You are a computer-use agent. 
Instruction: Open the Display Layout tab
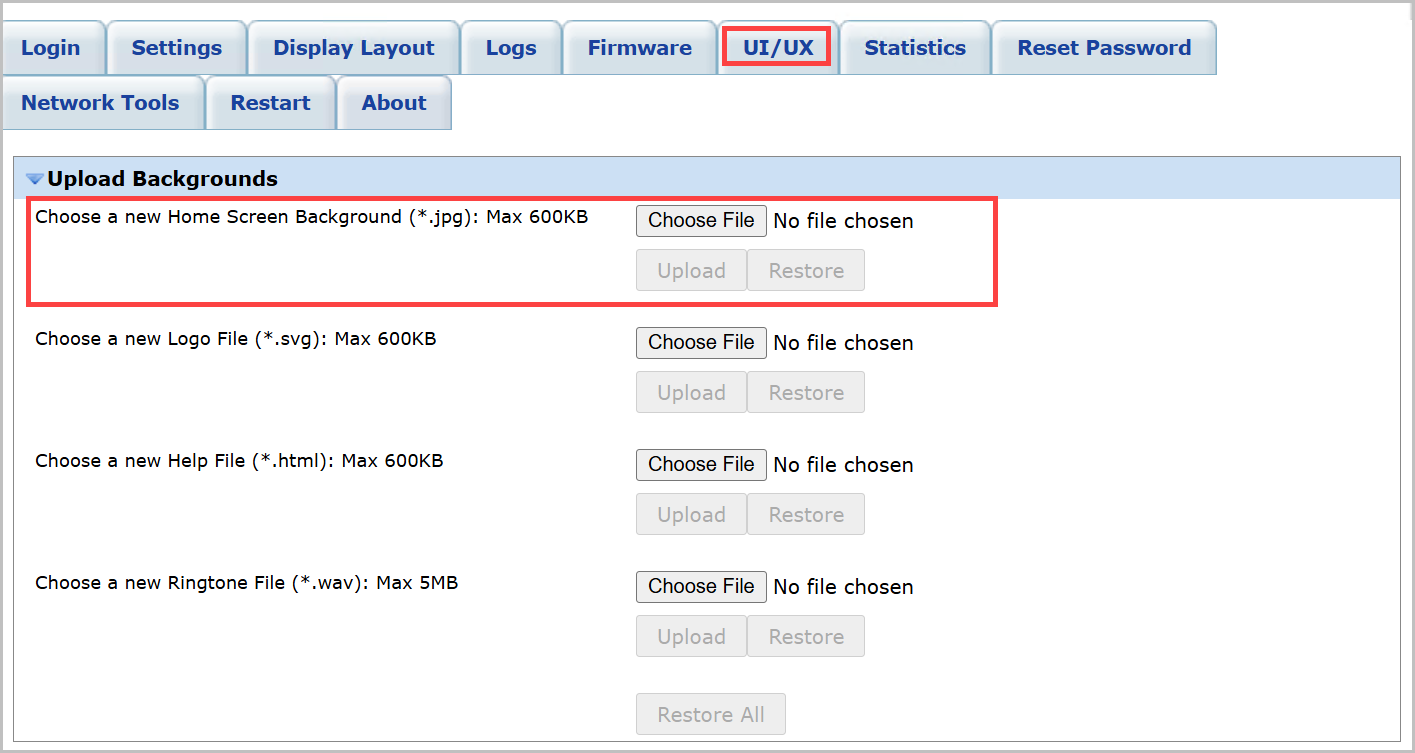pos(354,48)
